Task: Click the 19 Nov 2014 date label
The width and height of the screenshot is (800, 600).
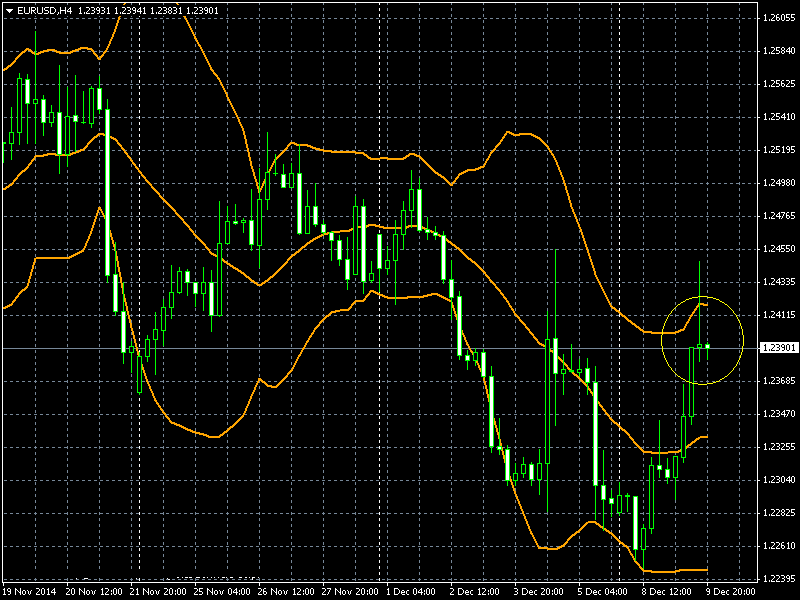Action: 29,592
